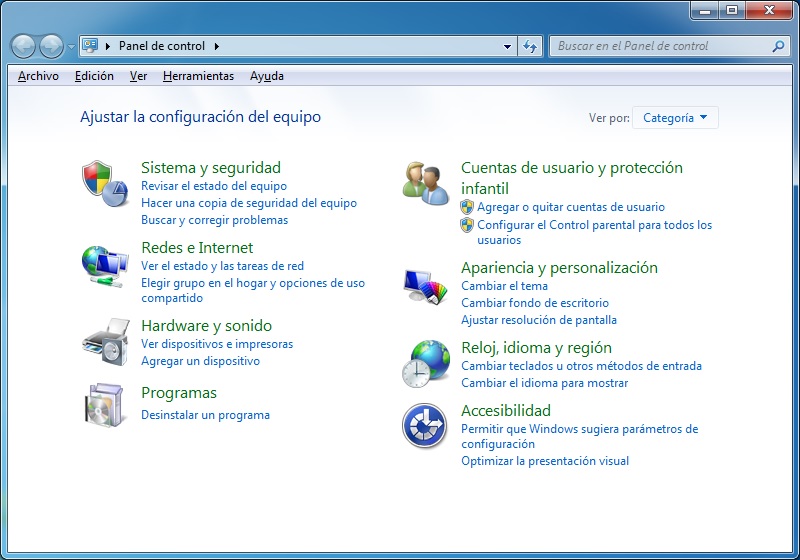Click Ver dispositivos e impresoras
The image size is (800, 560).
pyautogui.click(x=217, y=344)
